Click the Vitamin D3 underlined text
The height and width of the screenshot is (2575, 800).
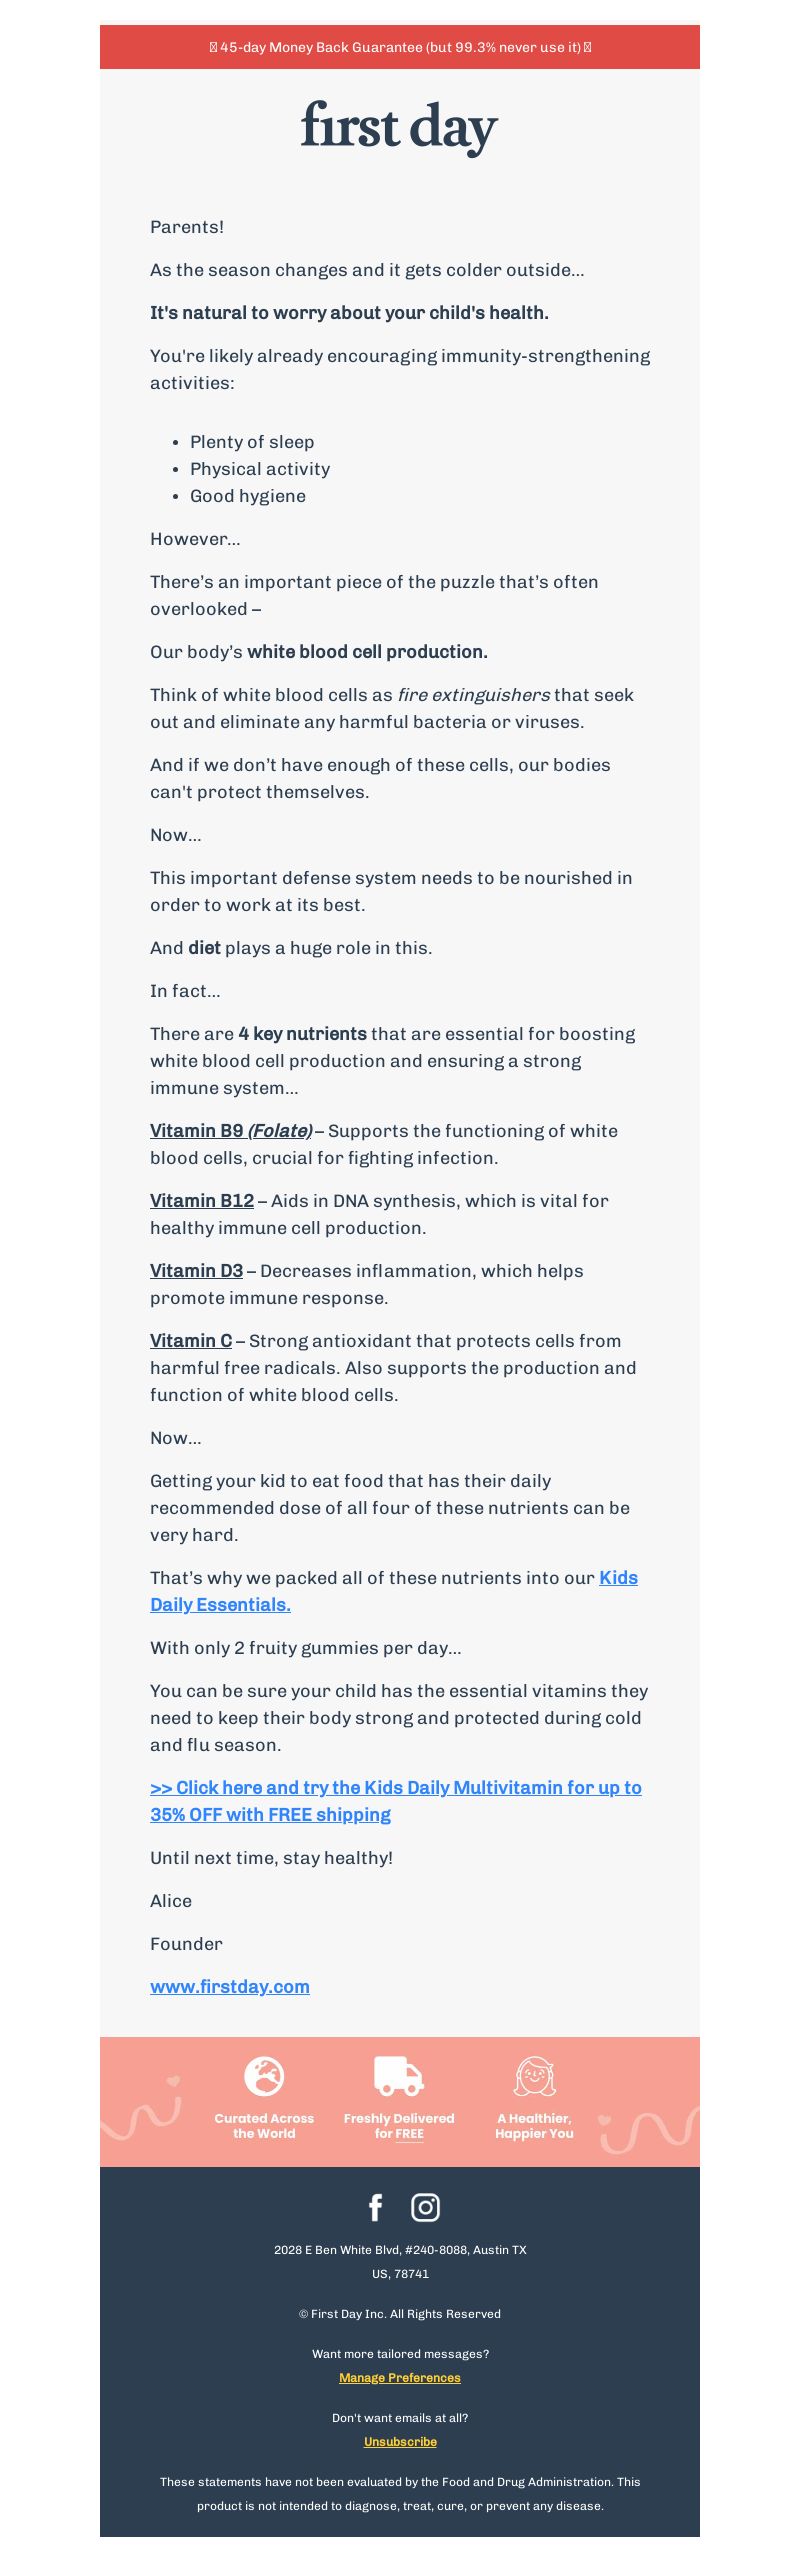pos(197,1271)
